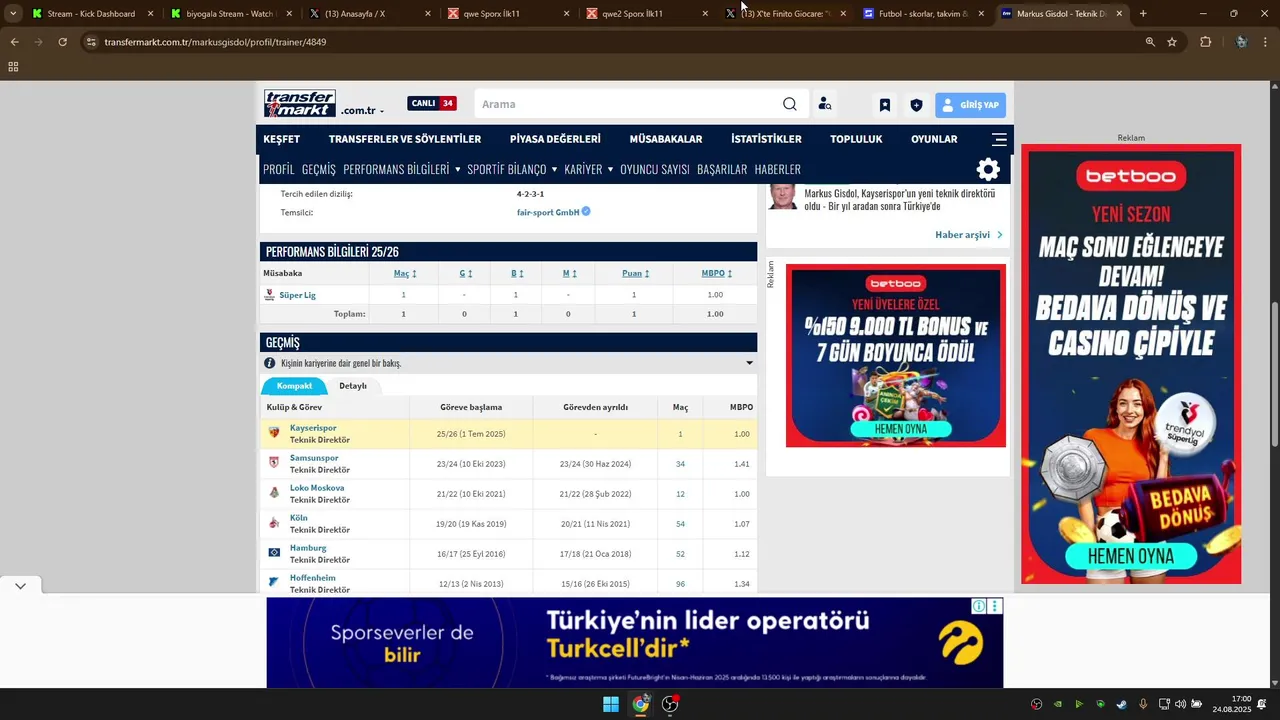Screen dimensions: 1280x720
Task: Click the shield plus icon
Action: tap(916, 105)
